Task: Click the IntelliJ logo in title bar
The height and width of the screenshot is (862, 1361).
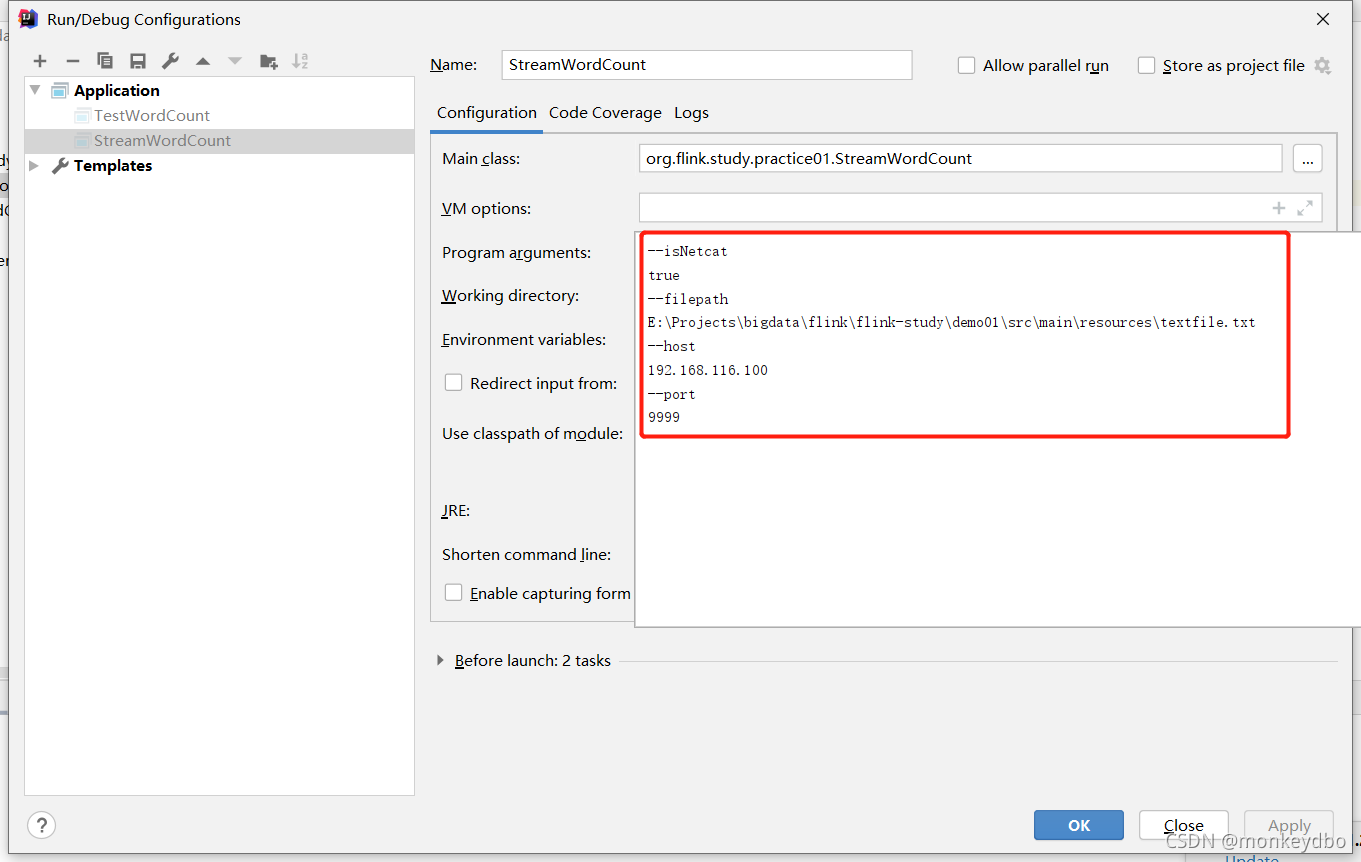Action: pos(29,18)
